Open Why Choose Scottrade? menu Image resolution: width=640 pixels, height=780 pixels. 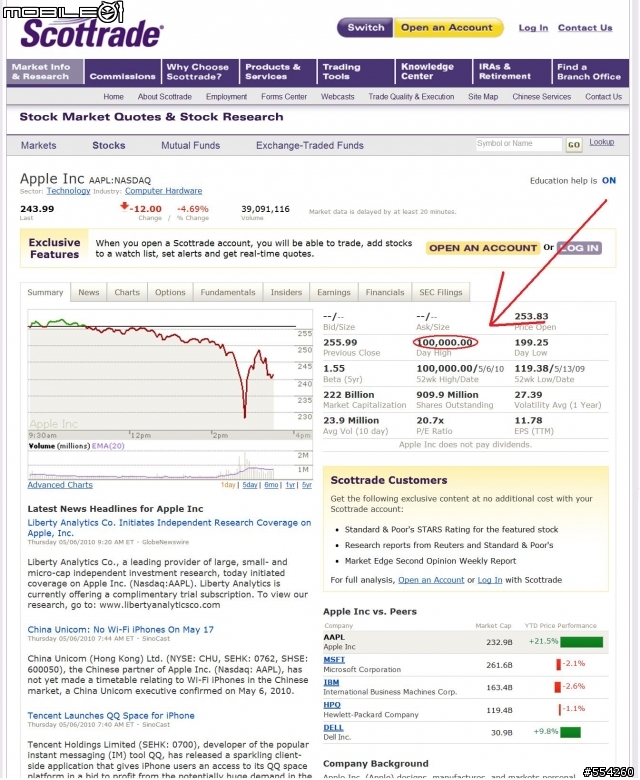(x=200, y=72)
